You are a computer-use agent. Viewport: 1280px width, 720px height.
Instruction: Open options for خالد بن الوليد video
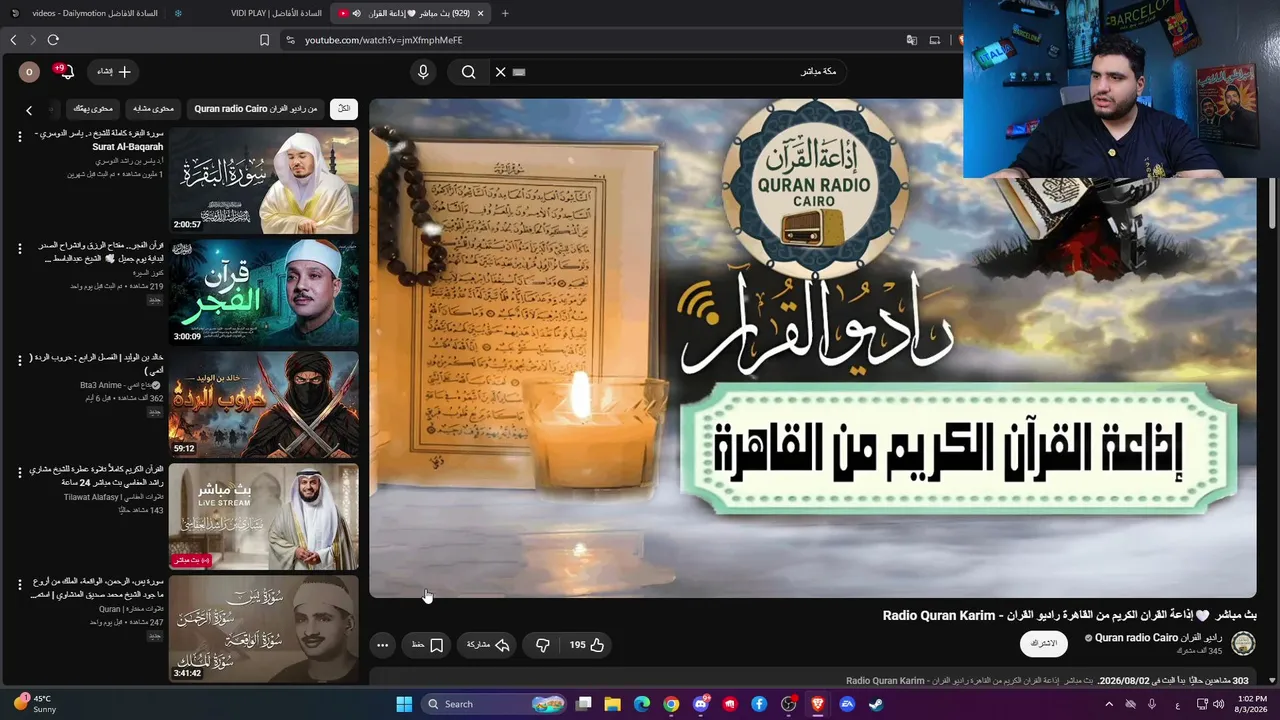tap(19, 361)
